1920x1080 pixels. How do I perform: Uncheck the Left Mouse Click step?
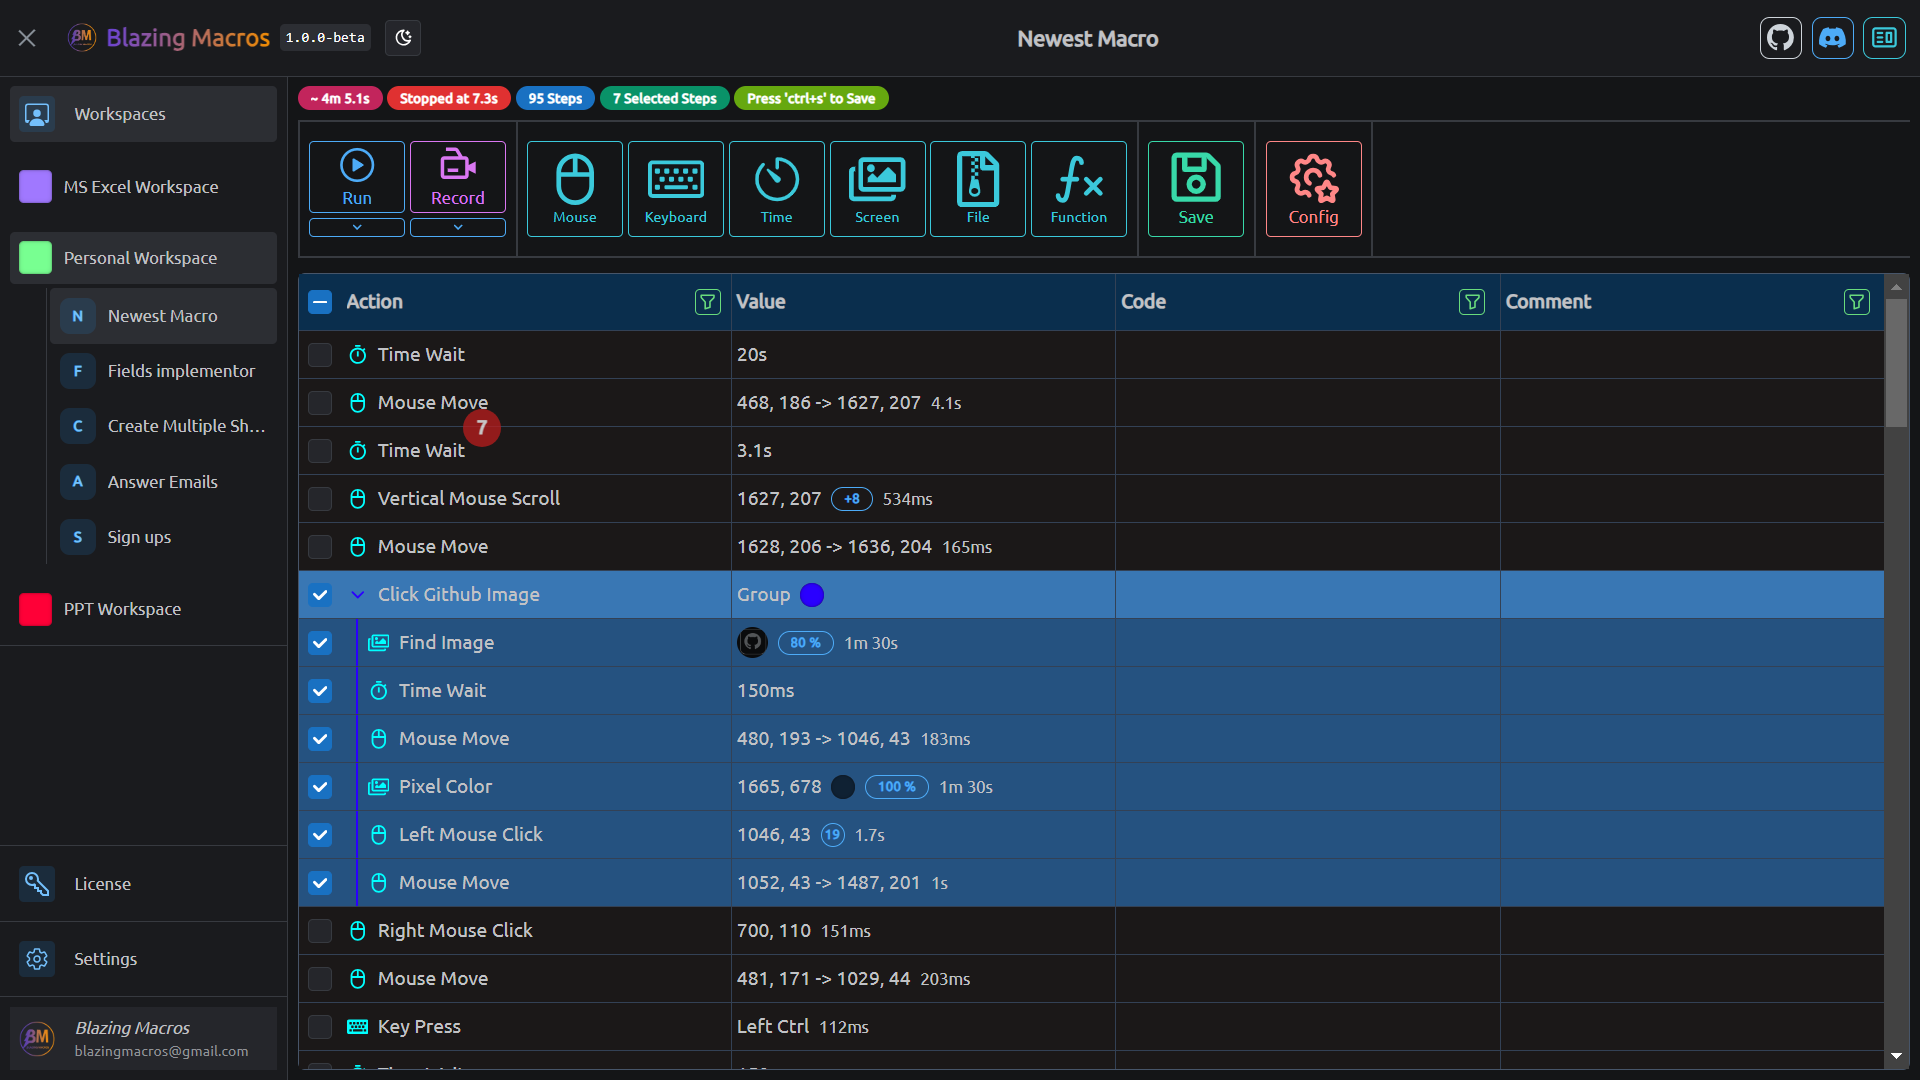(x=320, y=835)
